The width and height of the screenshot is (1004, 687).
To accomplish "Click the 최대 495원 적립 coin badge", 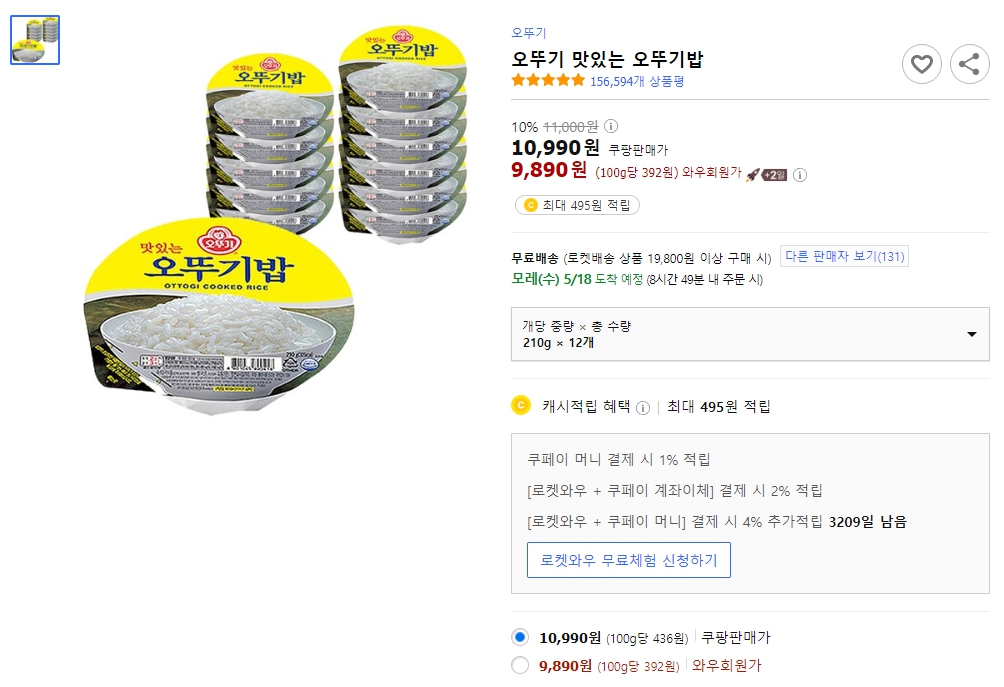I will click(576, 204).
